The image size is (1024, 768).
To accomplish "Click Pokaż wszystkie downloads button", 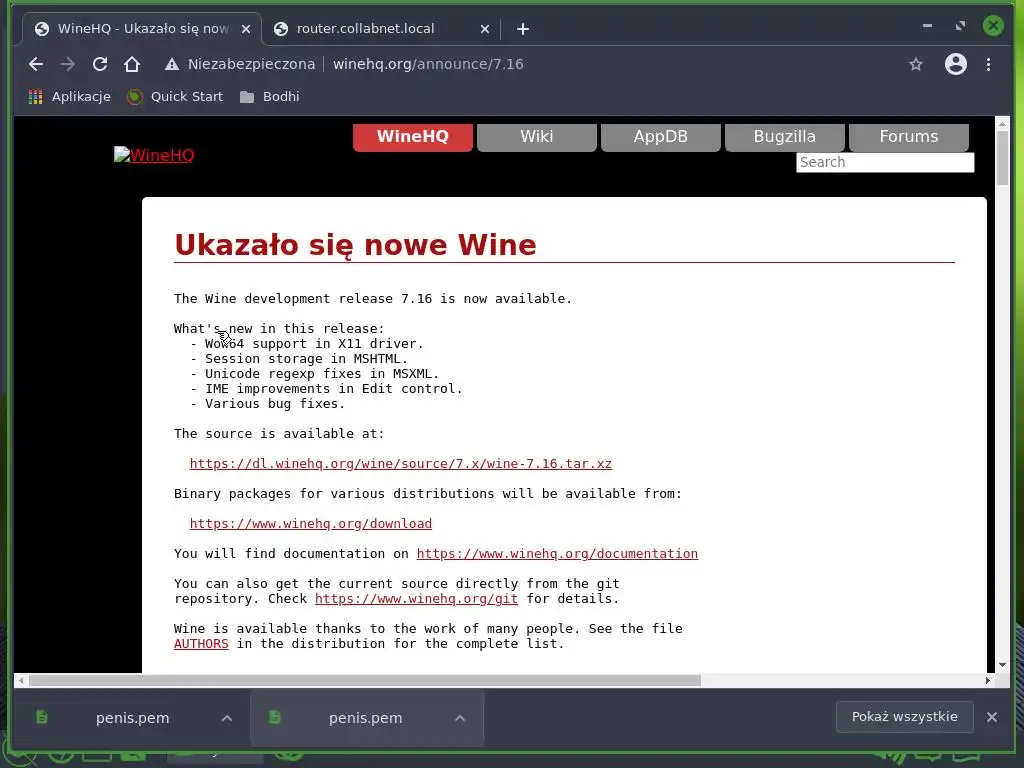I will pos(904,717).
